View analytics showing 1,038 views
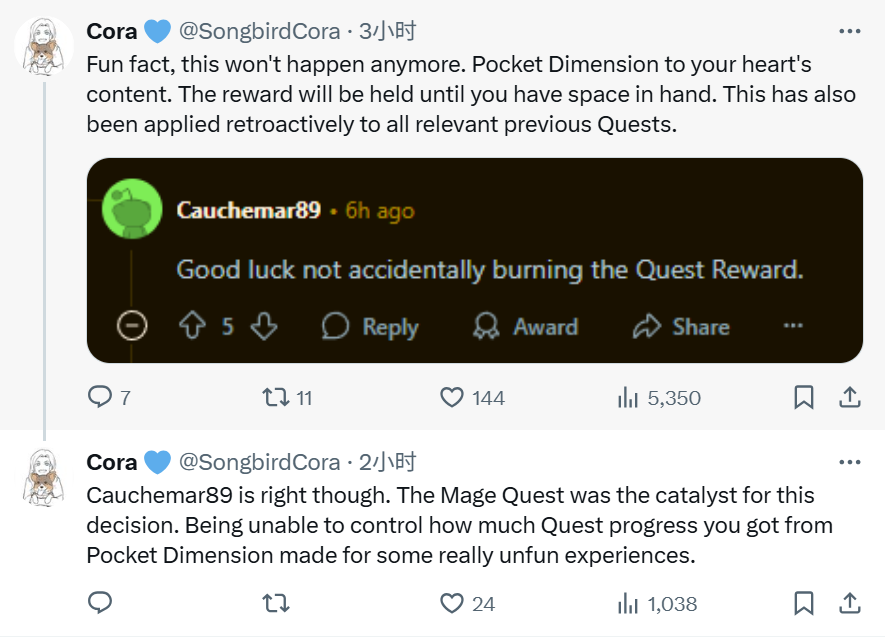This screenshot has height=642, width=885. (628, 603)
